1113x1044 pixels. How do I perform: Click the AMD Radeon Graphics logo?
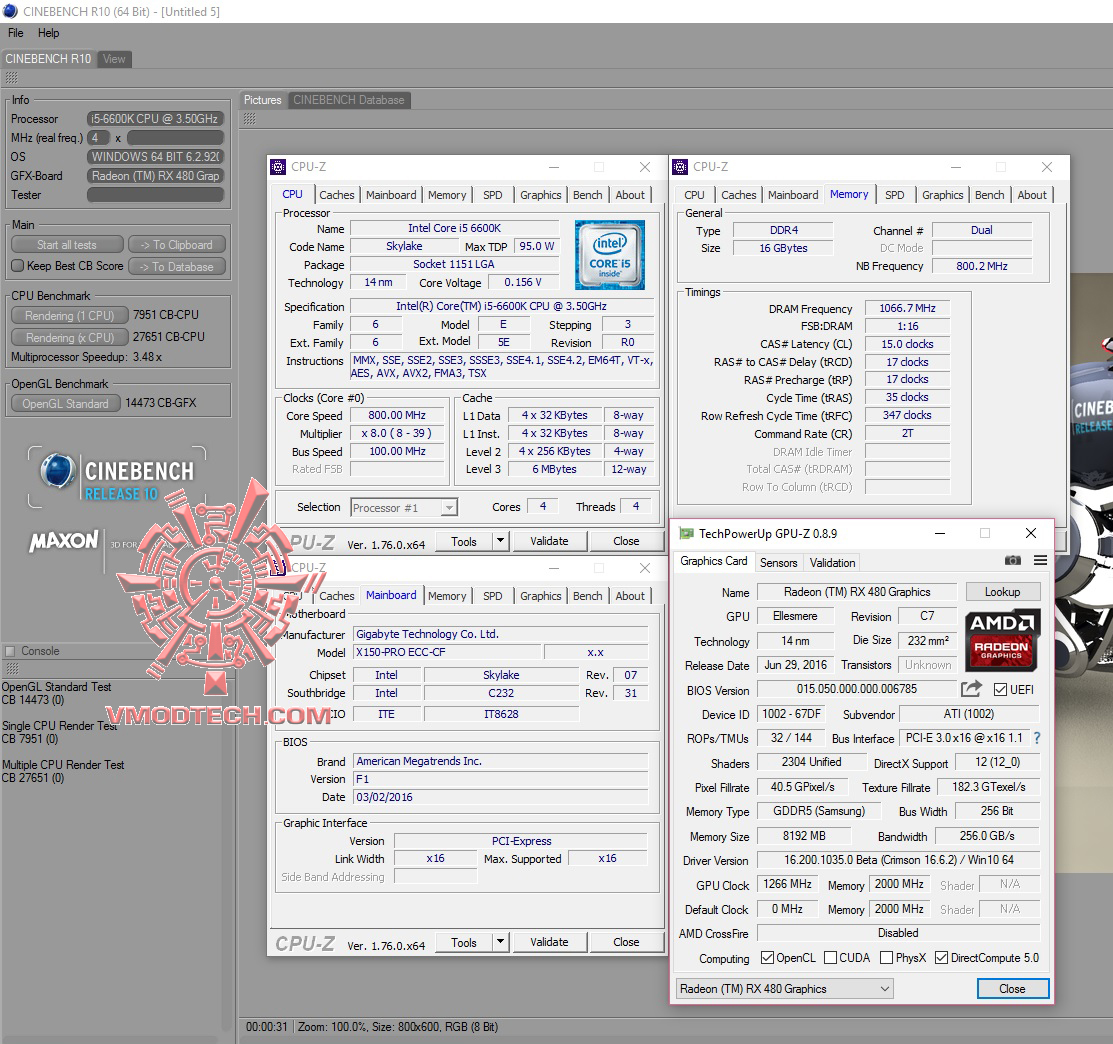pos(1002,640)
